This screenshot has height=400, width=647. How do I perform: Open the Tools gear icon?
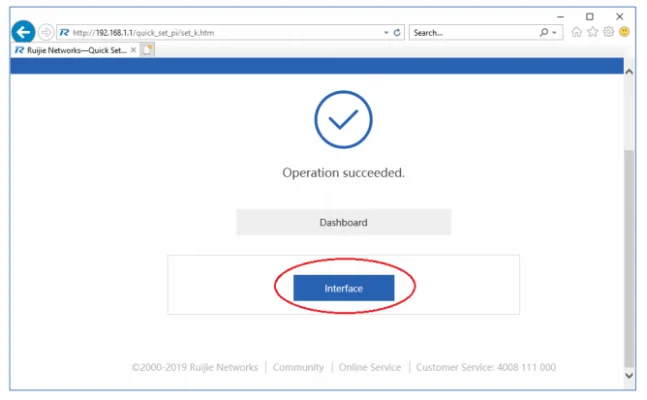click(609, 32)
